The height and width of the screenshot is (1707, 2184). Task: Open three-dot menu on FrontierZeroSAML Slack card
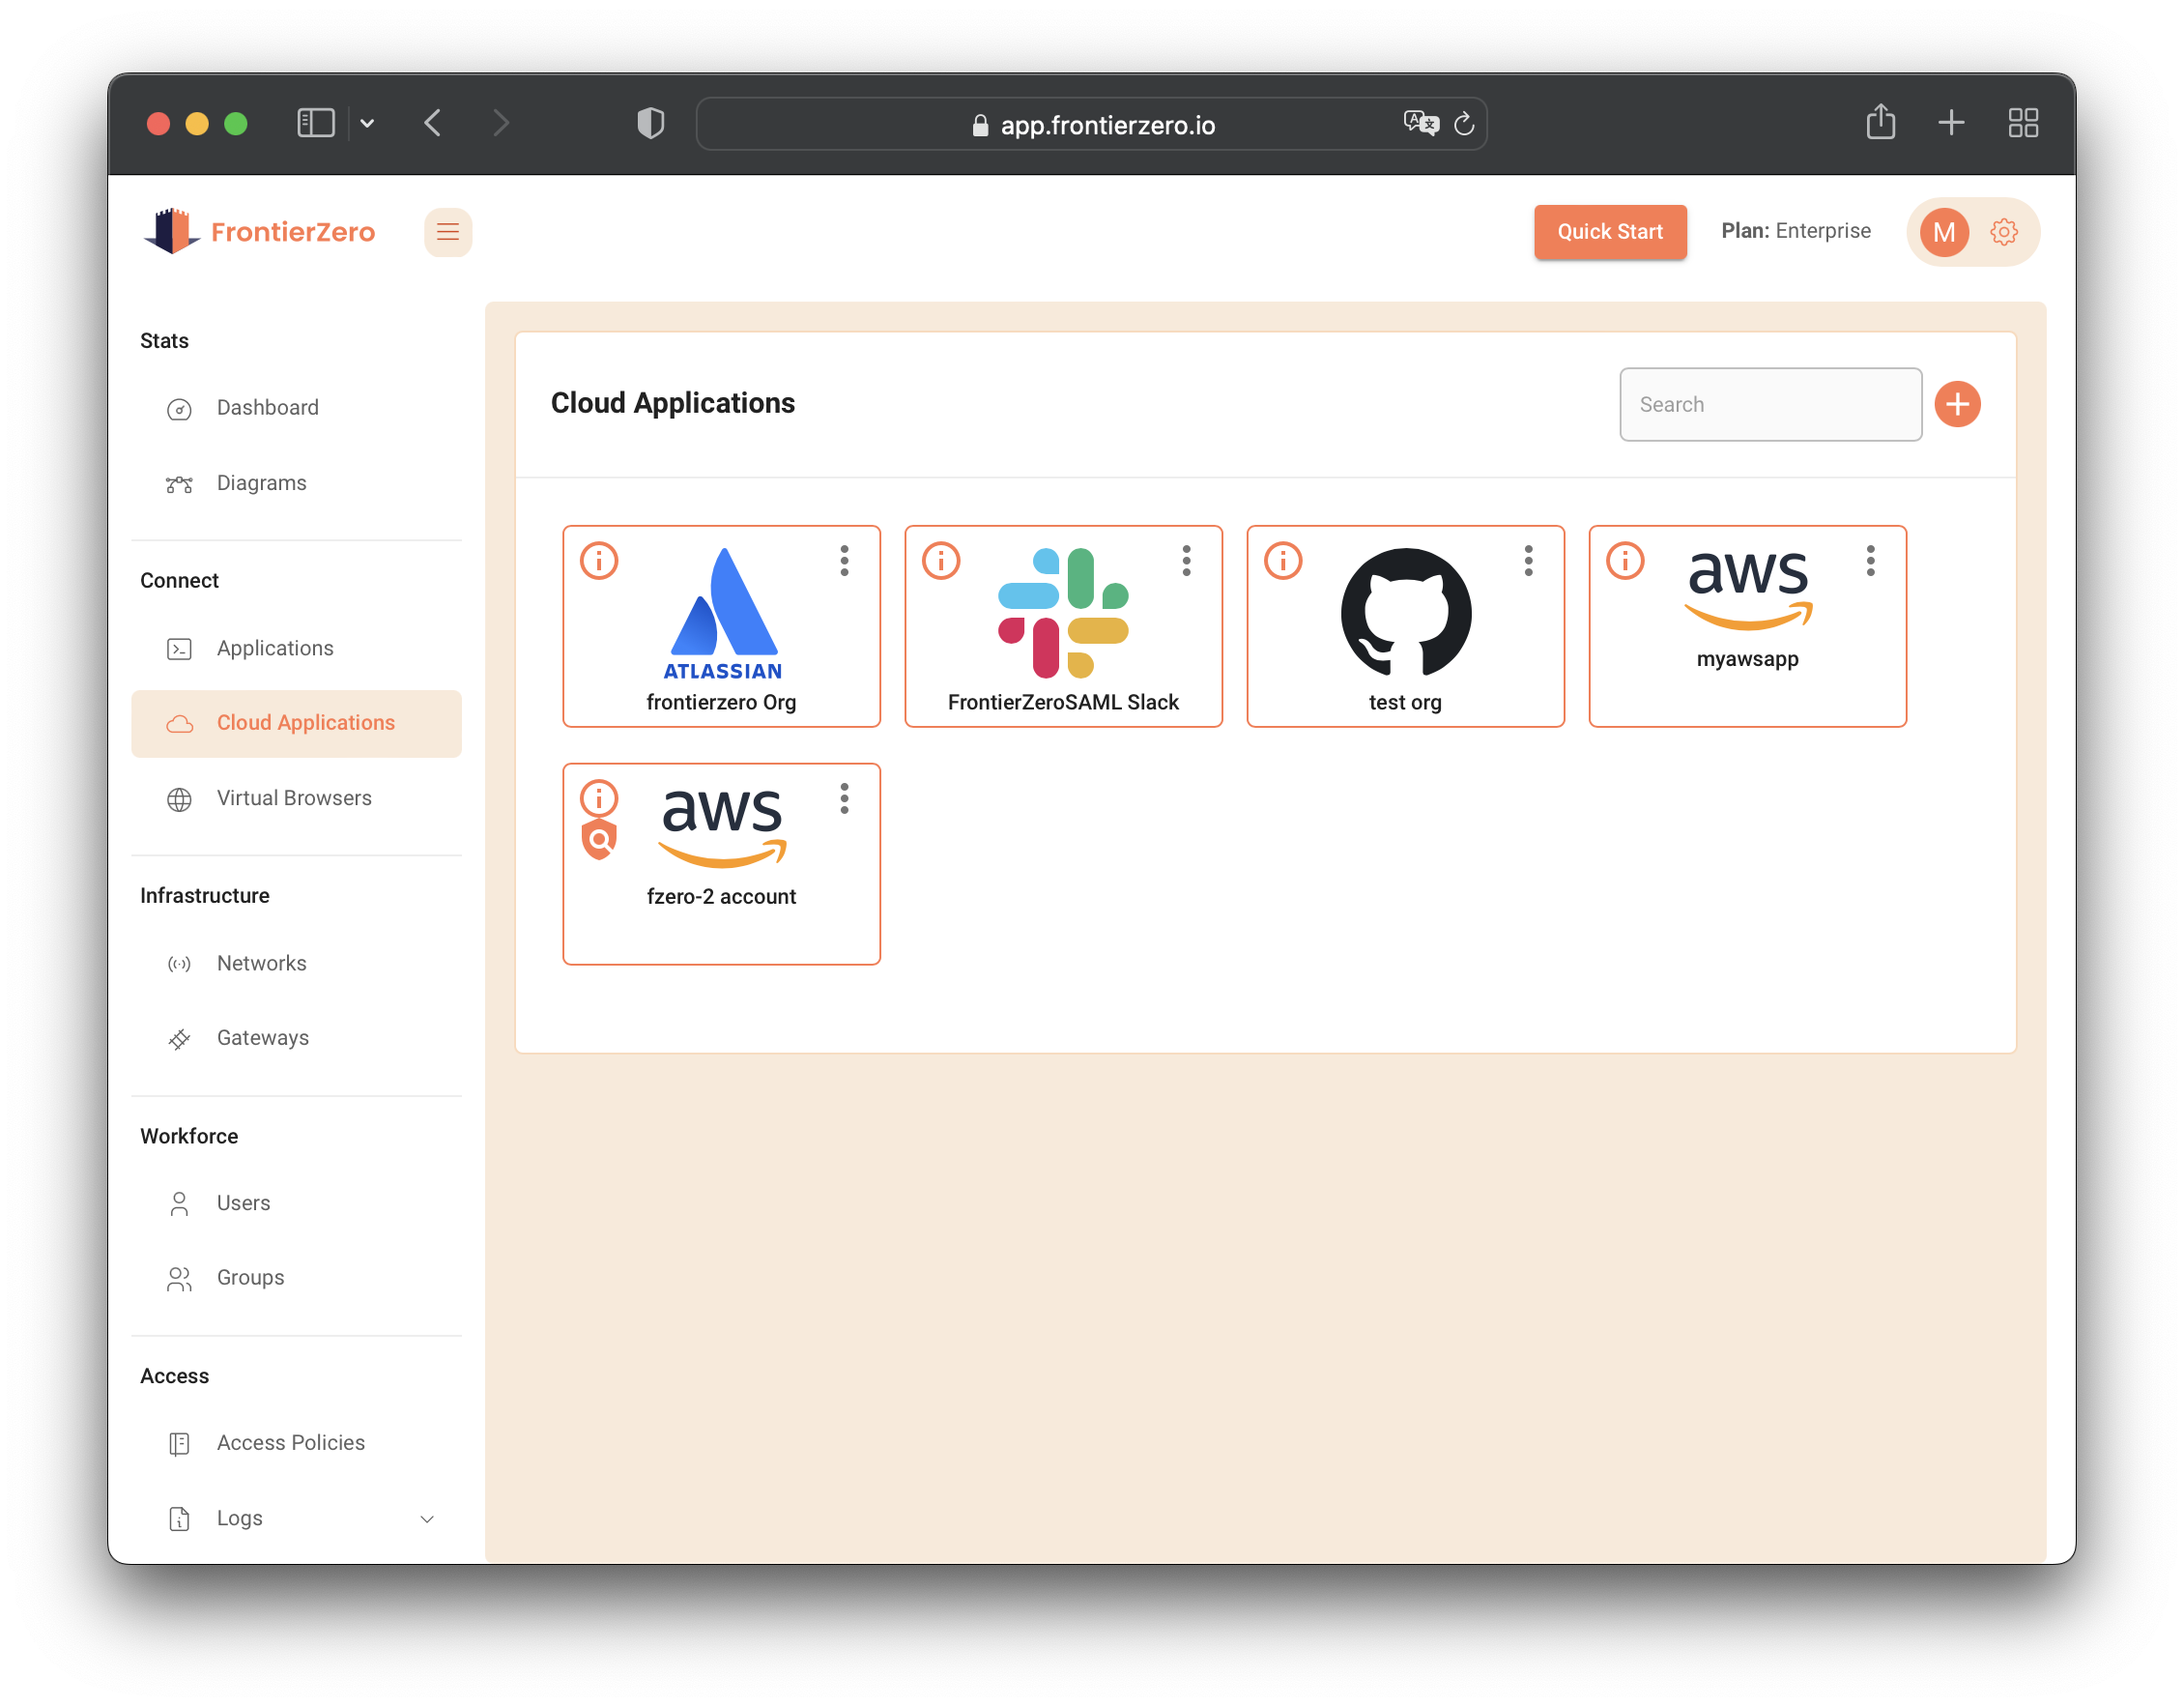click(1187, 561)
